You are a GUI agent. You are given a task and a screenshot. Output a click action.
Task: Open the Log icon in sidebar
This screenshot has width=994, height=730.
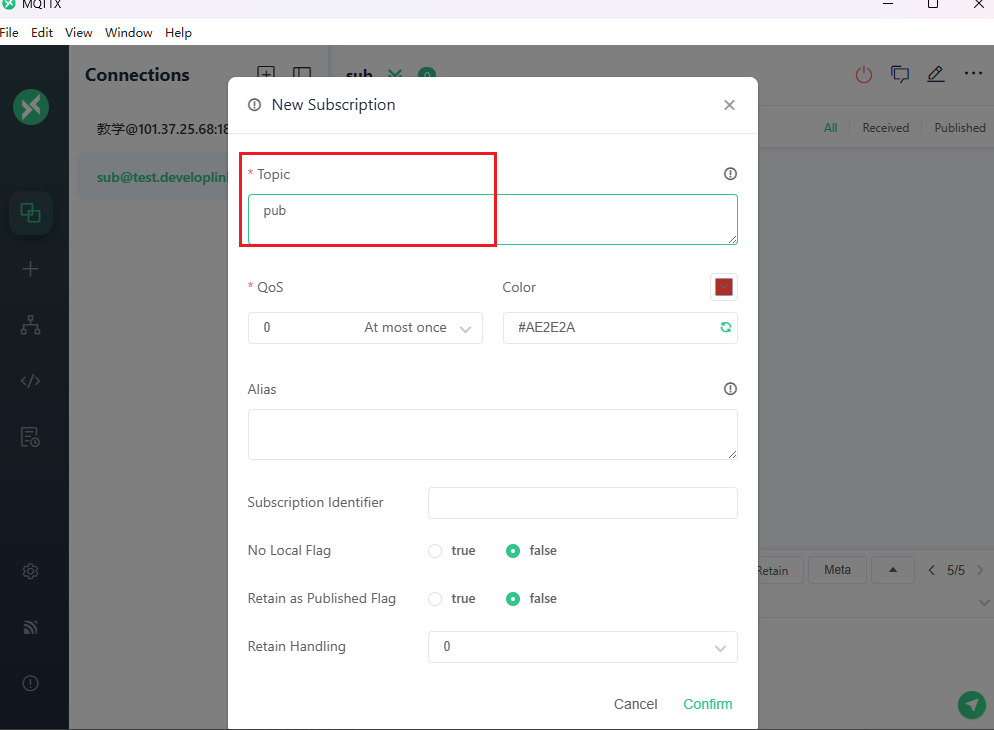pyautogui.click(x=31, y=437)
